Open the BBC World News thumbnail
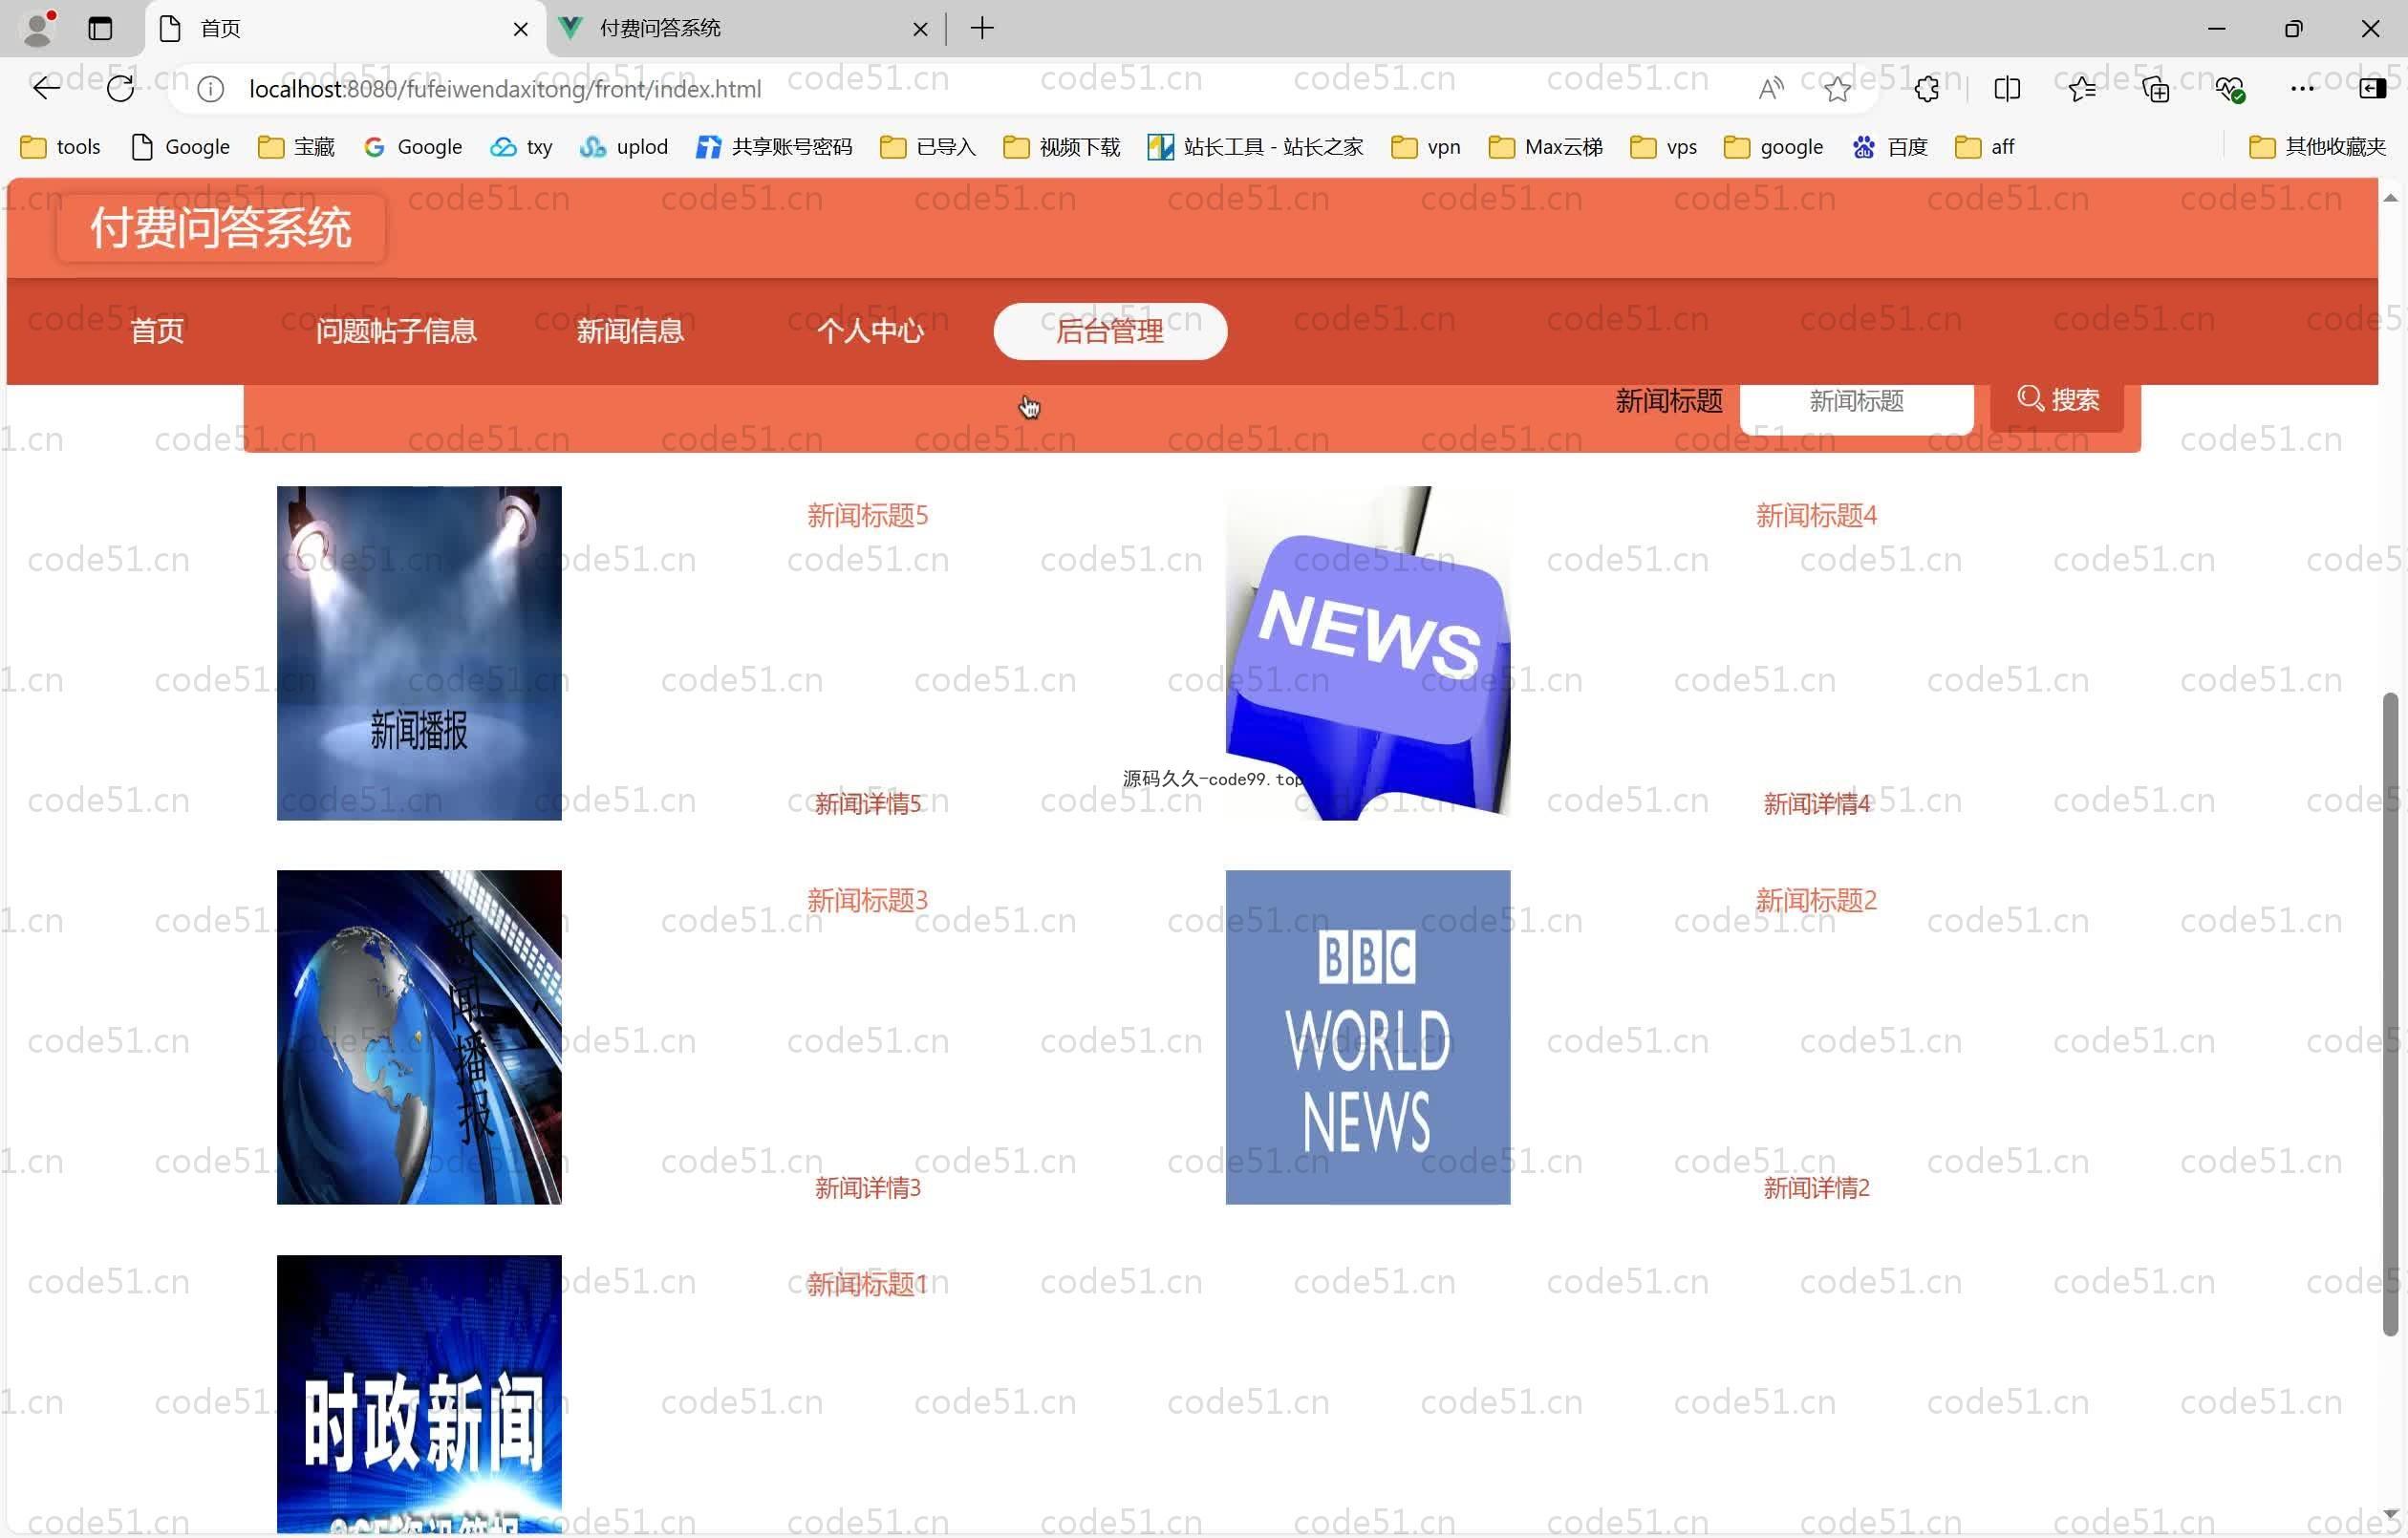Image resolution: width=2408 pixels, height=1538 pixels. point(1368,1037)
